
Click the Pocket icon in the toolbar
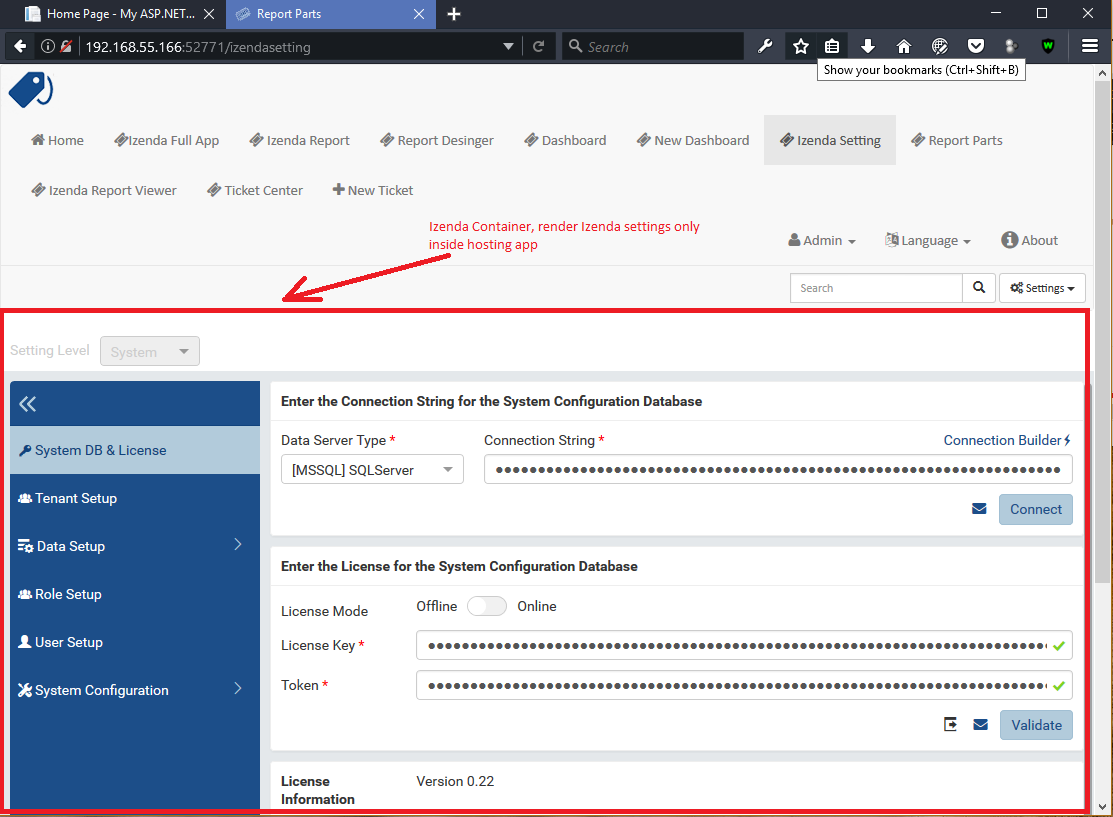[976, 47]
